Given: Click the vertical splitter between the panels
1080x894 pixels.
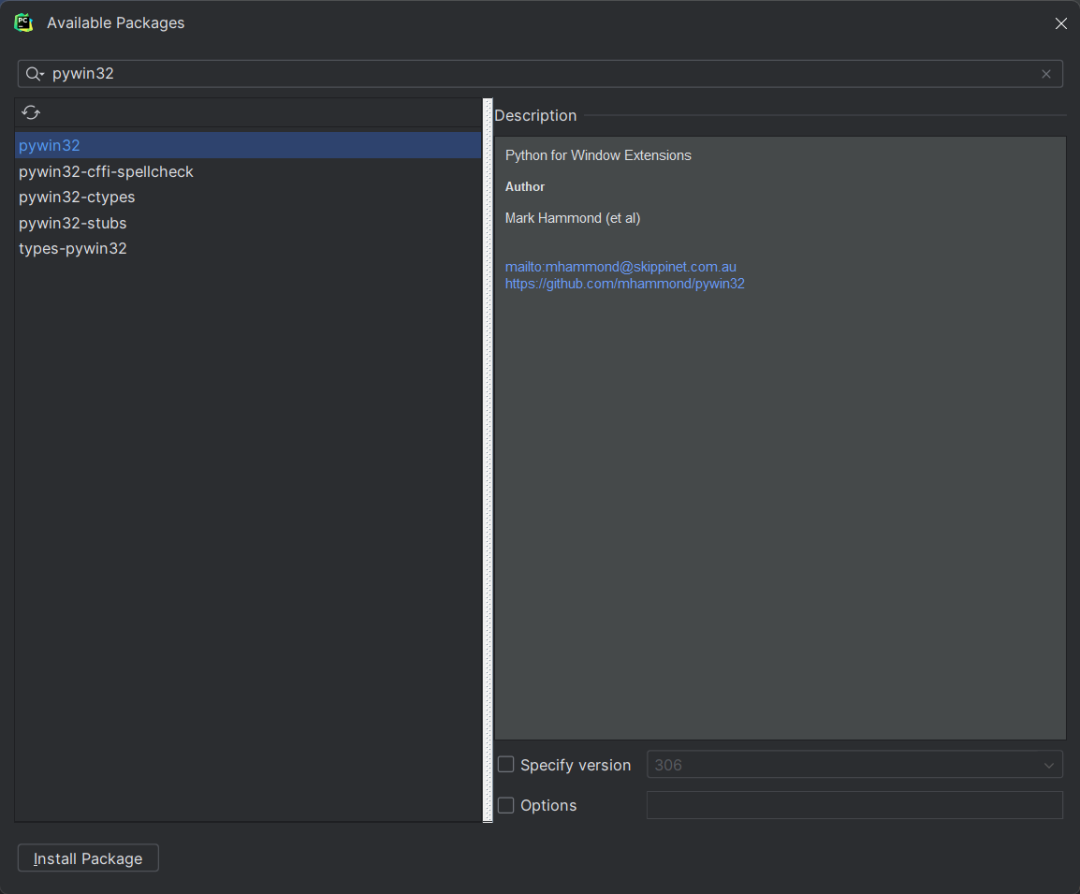Looking at the screenshot, I should (x=488, y=460).
